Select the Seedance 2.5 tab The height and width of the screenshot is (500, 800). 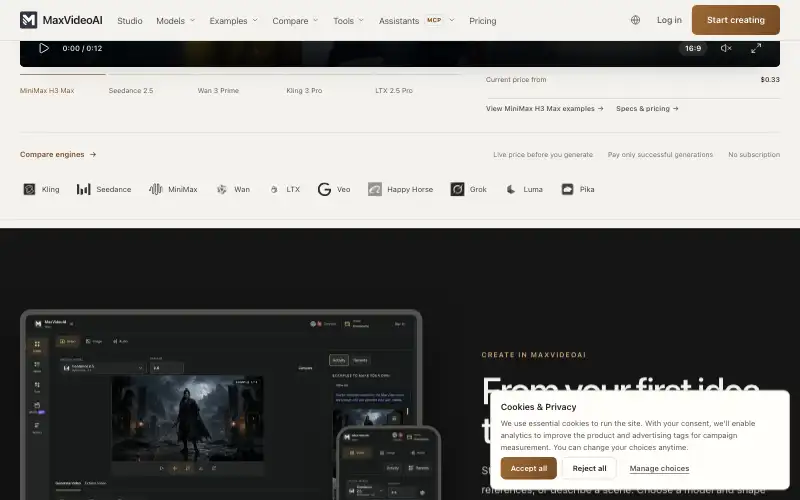point(131,90)
